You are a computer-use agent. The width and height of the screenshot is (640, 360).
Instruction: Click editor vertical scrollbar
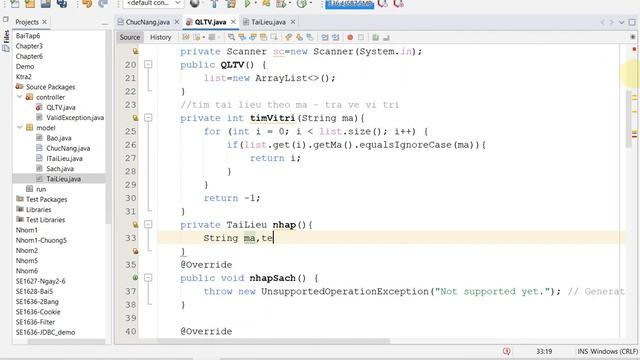628,119
